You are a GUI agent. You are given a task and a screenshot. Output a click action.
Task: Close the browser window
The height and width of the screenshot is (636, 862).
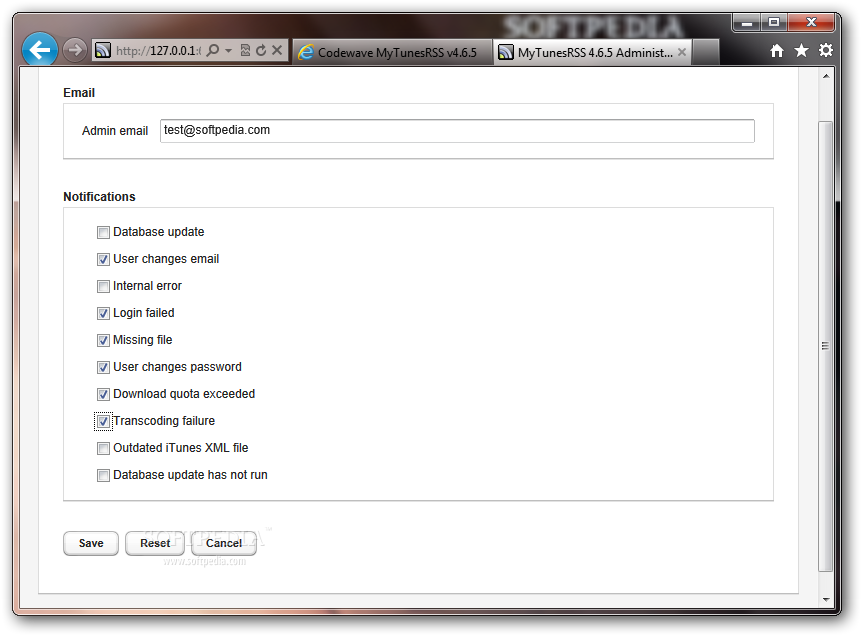(811, 23)
